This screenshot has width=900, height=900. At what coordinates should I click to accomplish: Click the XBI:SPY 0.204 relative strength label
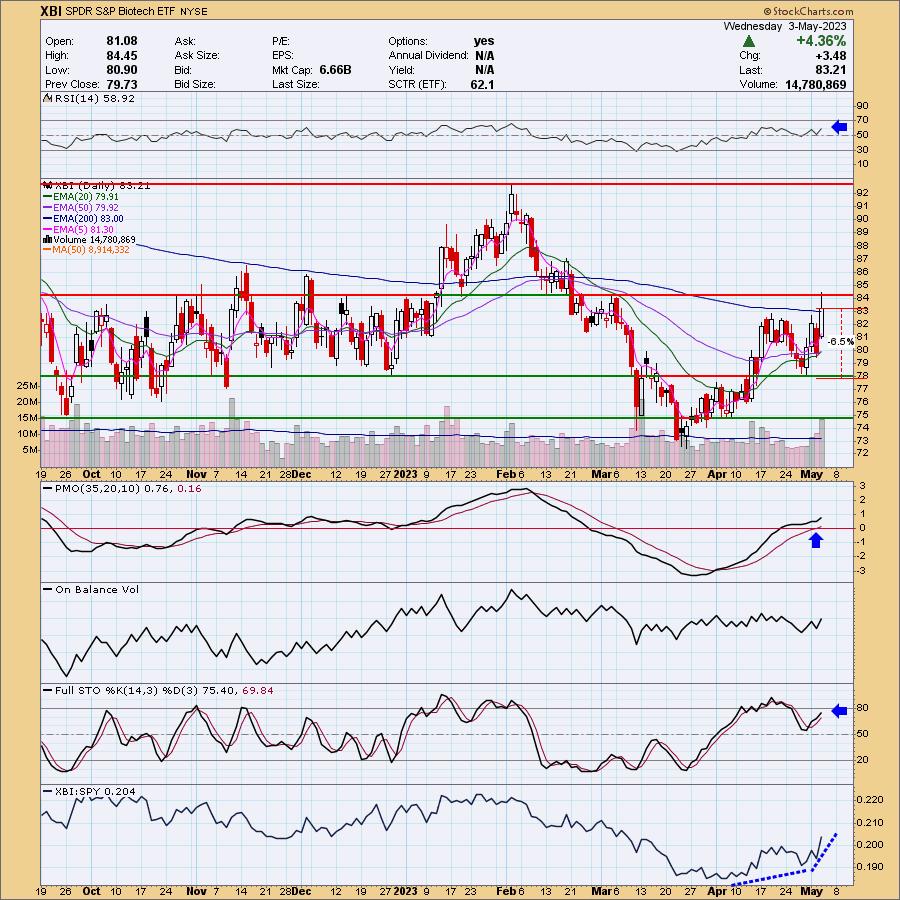point(90,792)
